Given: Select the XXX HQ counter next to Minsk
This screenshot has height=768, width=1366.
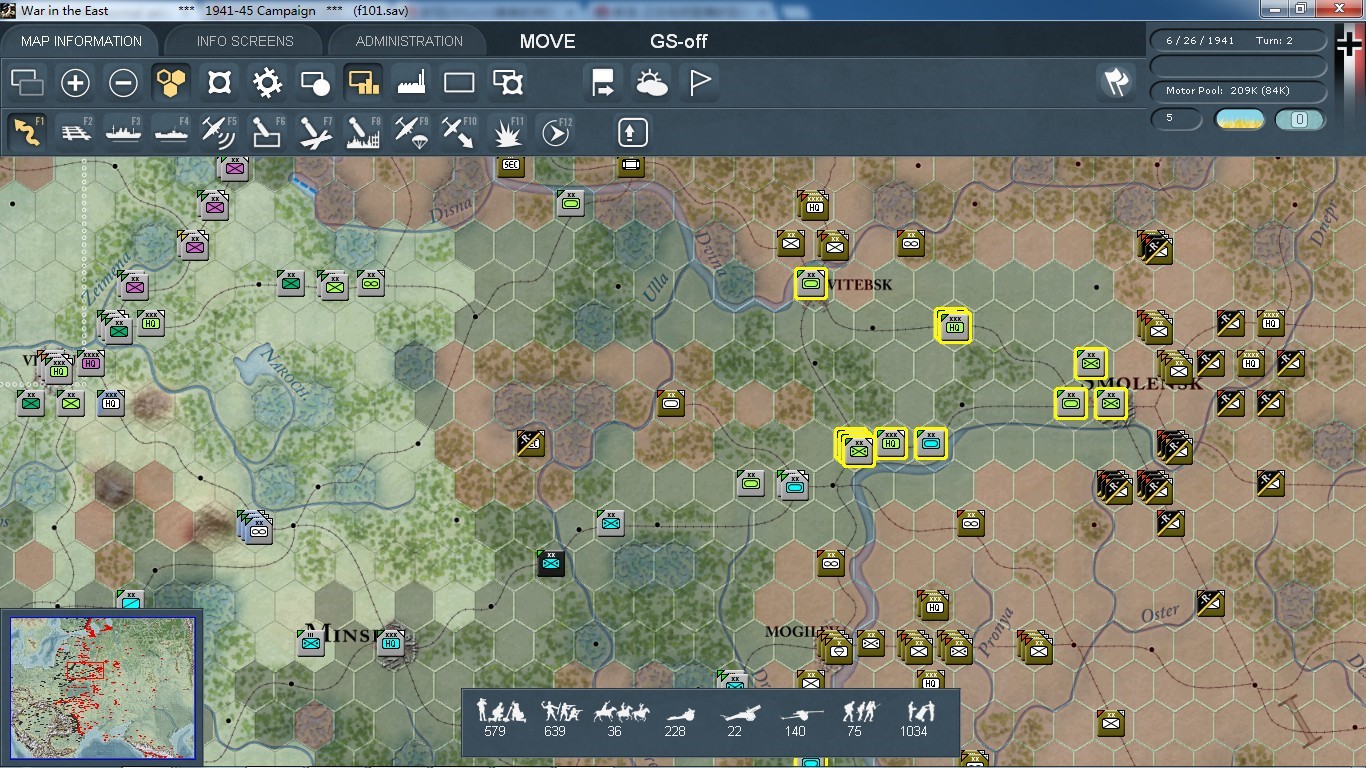Looking at the screenshot, I should pyautogui.click(x=391, y=642).
